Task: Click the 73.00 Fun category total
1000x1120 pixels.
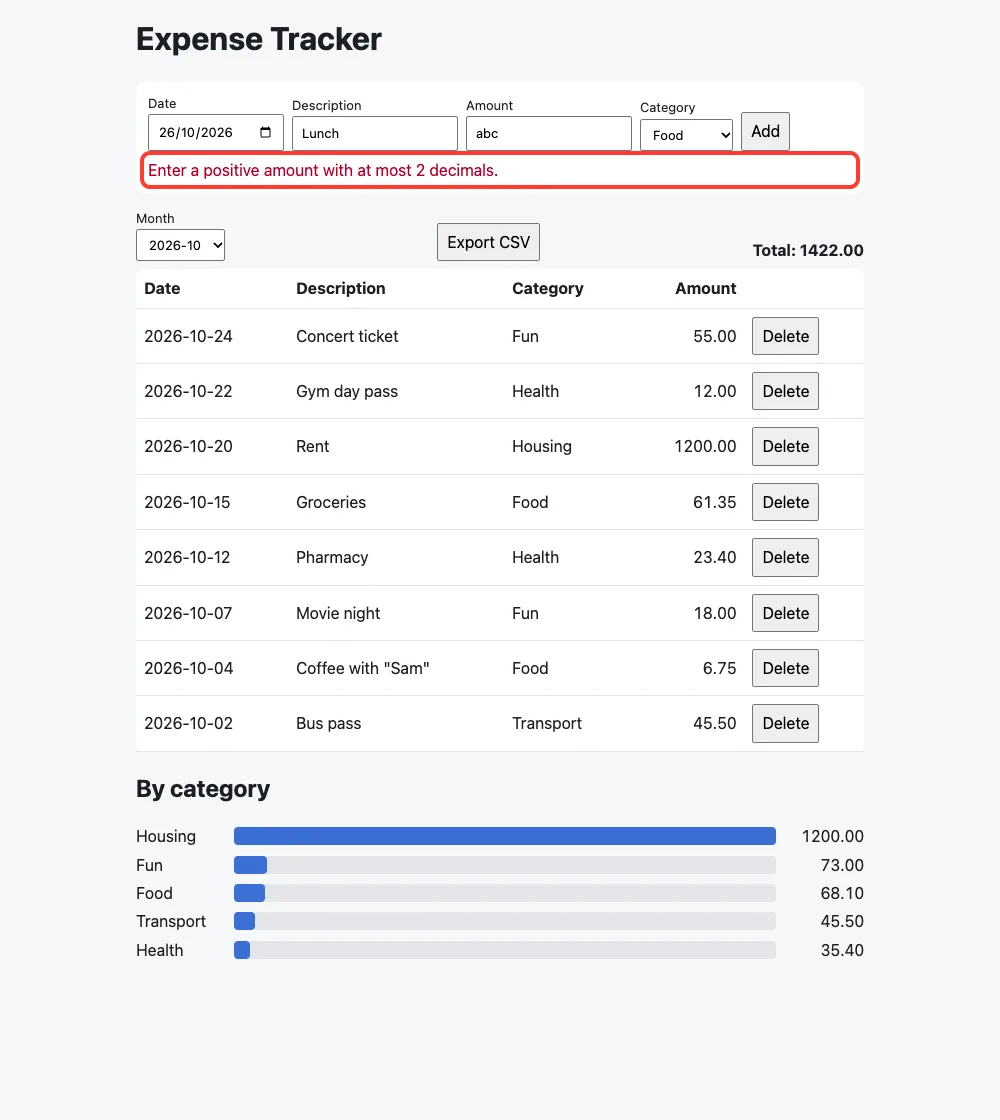Action: click(x=842, y=865)
